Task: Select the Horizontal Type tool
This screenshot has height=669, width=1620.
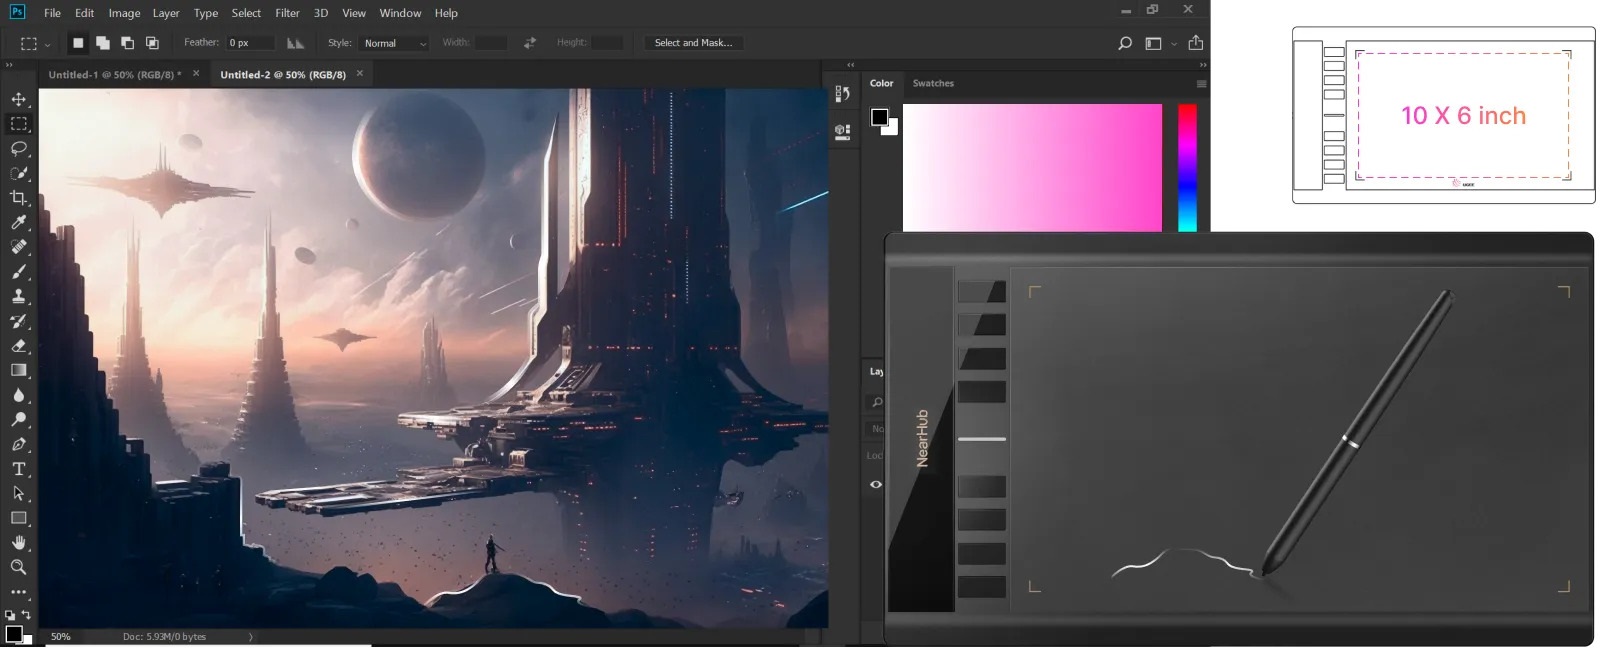Action: tap(18, 469)
